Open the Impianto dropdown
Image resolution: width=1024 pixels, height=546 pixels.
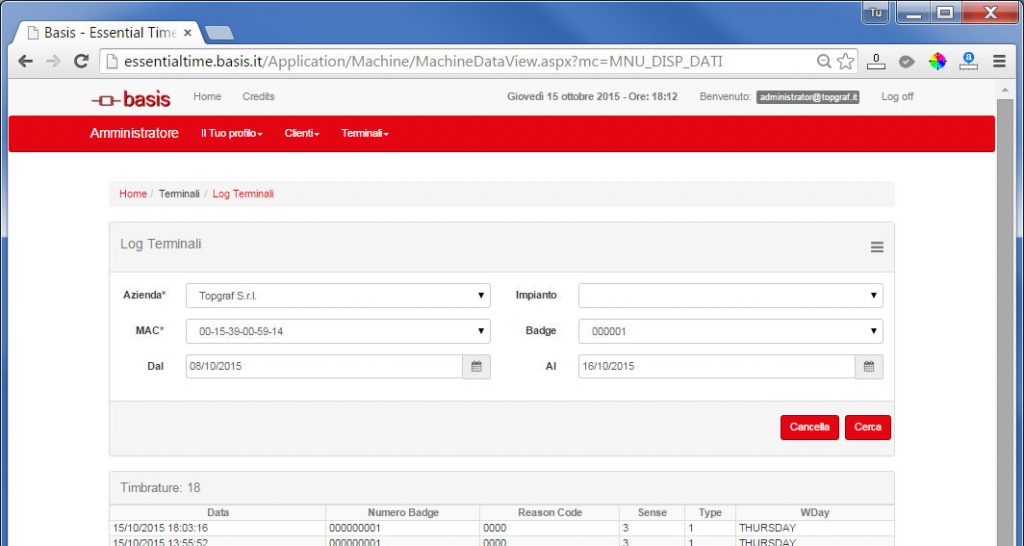730,296
